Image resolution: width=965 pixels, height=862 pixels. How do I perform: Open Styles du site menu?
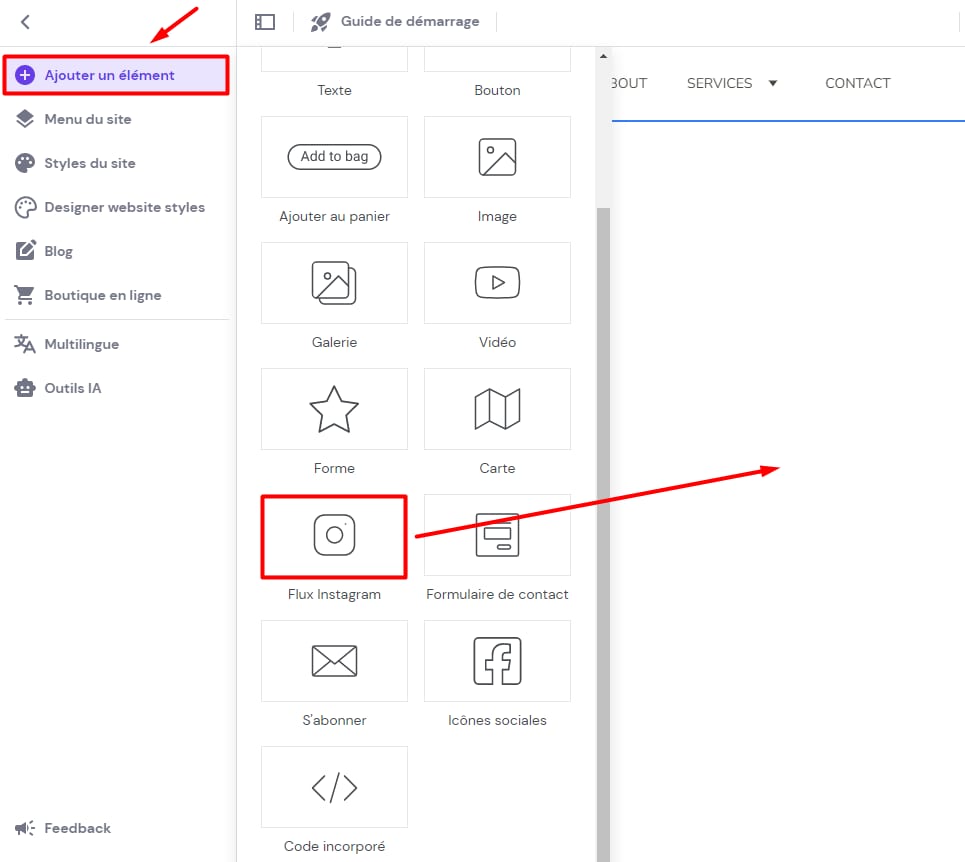coord(90,163)
